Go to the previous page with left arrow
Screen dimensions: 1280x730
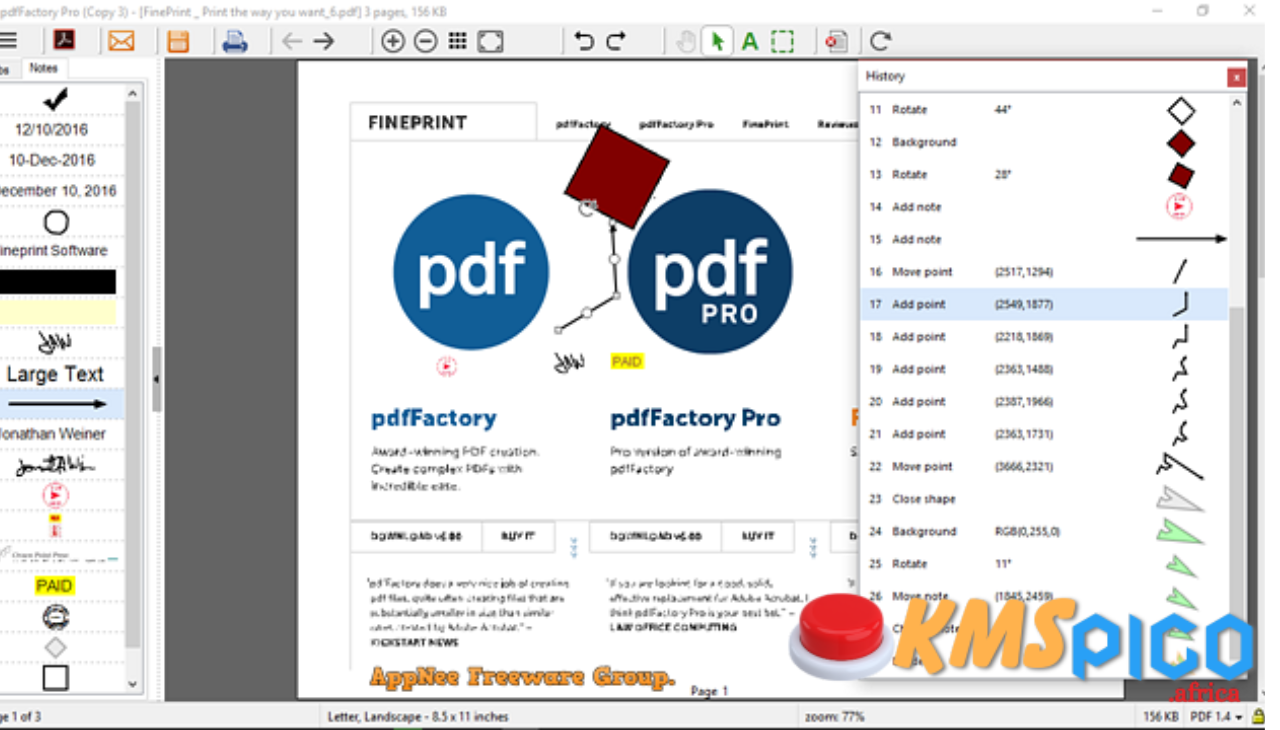[292, 41]
